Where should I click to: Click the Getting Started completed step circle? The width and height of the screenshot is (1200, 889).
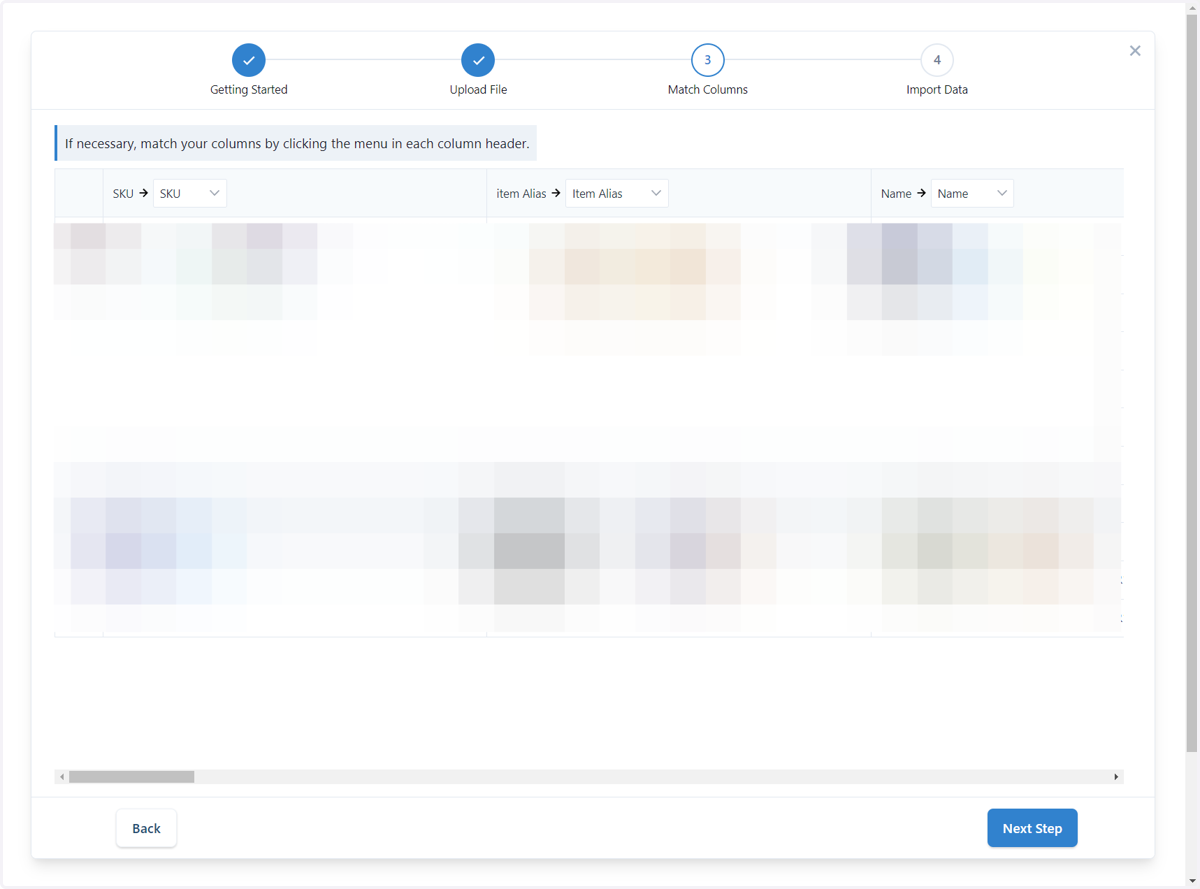(x=249, y=60)
